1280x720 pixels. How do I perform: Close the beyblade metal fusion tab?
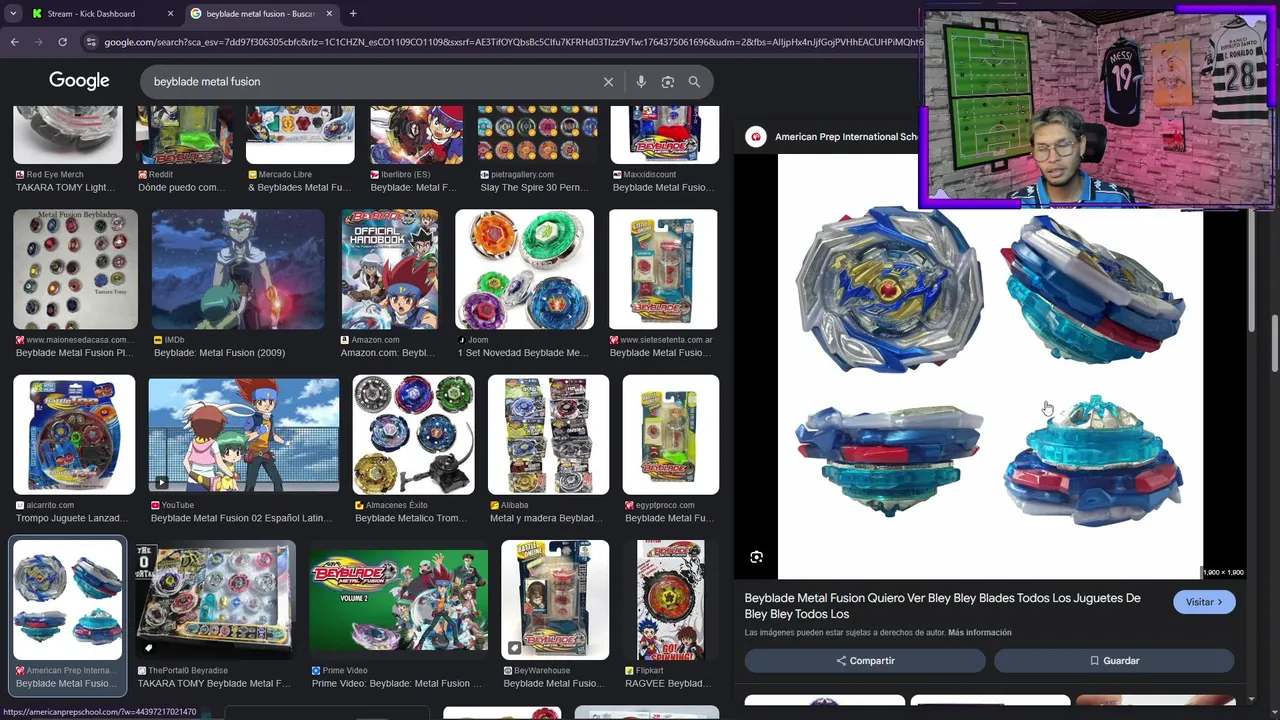pos(329,14)
